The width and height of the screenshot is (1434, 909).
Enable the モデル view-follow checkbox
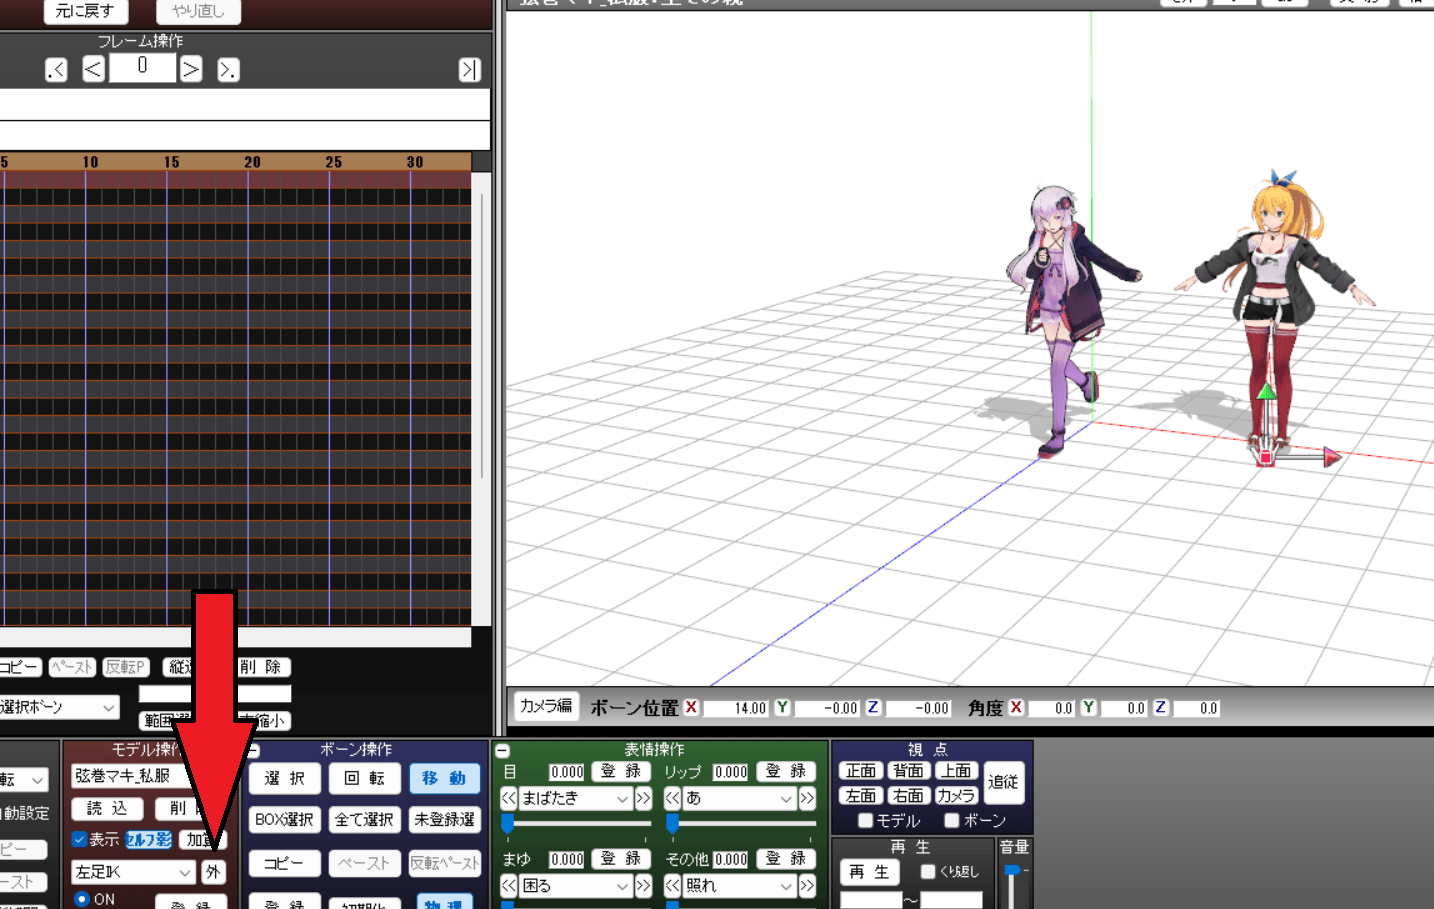pos(866,821)
